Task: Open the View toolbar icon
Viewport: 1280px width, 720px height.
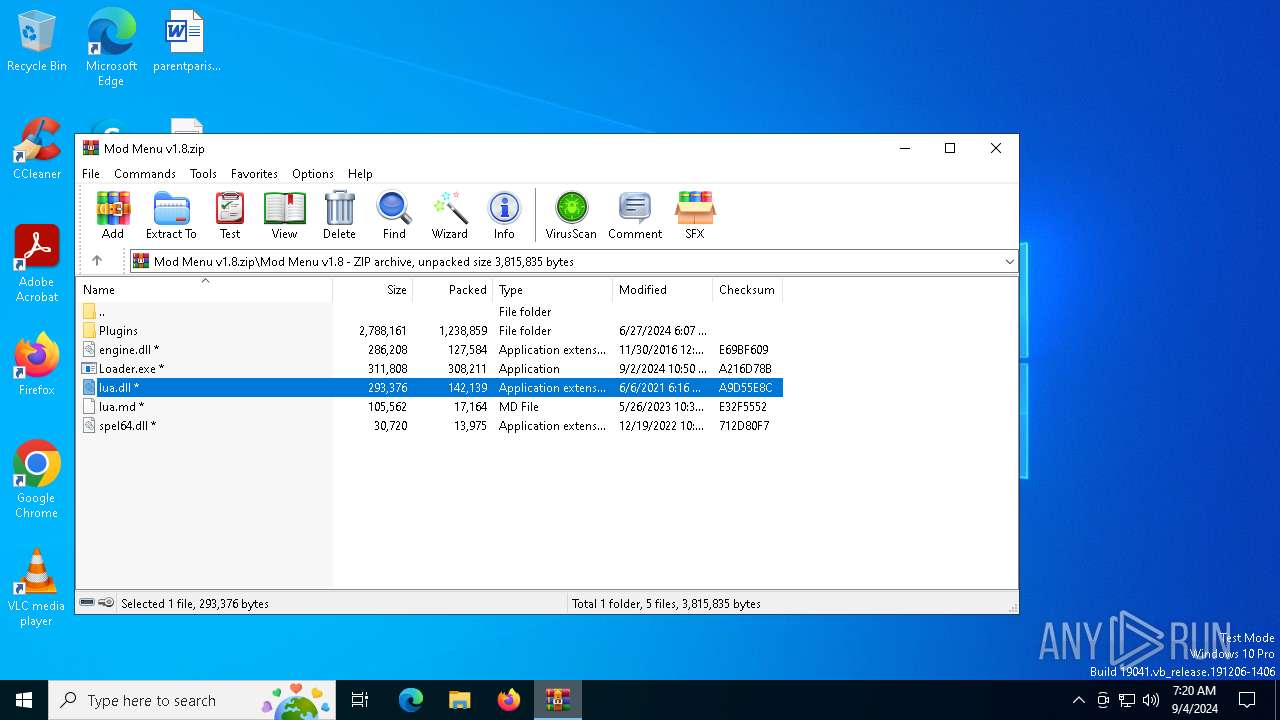Action: point(284,215)
